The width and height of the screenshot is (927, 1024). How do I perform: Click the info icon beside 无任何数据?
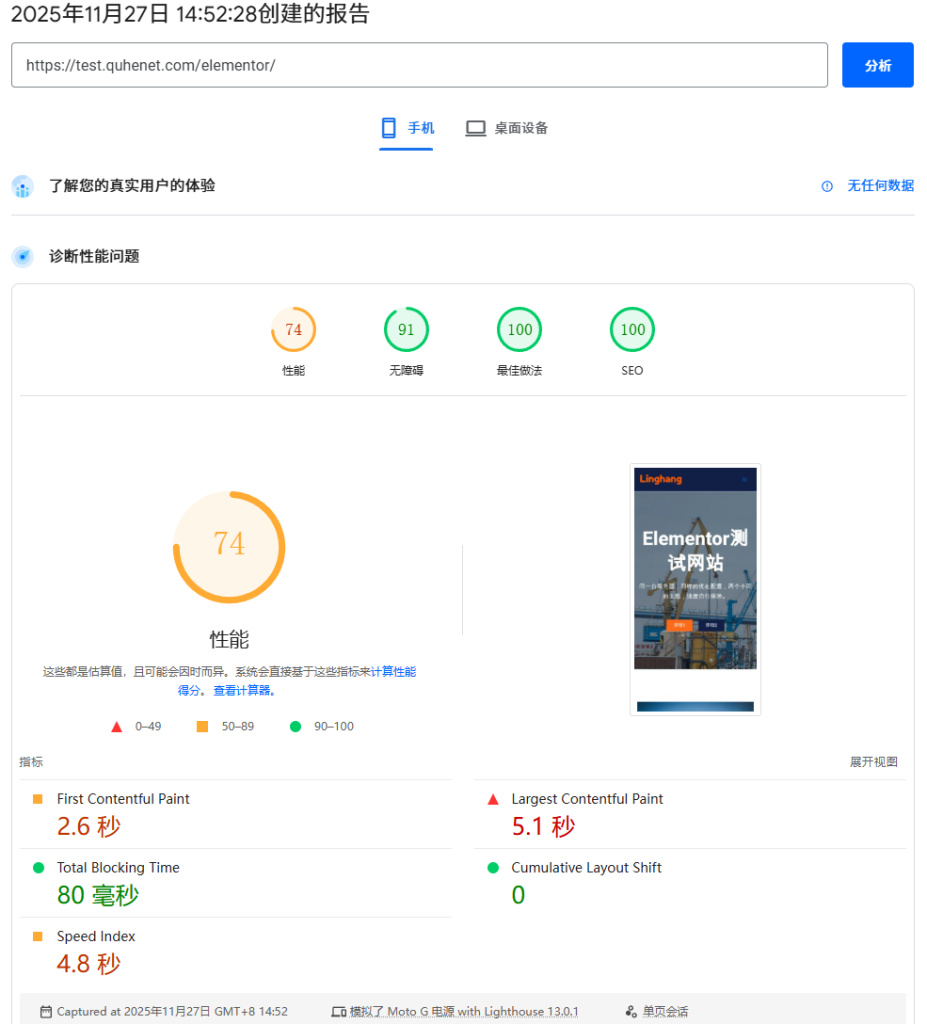827,186
